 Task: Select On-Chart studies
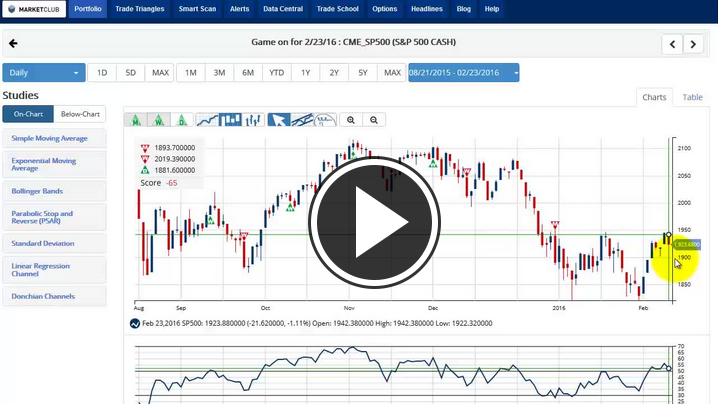click(28, 114)
